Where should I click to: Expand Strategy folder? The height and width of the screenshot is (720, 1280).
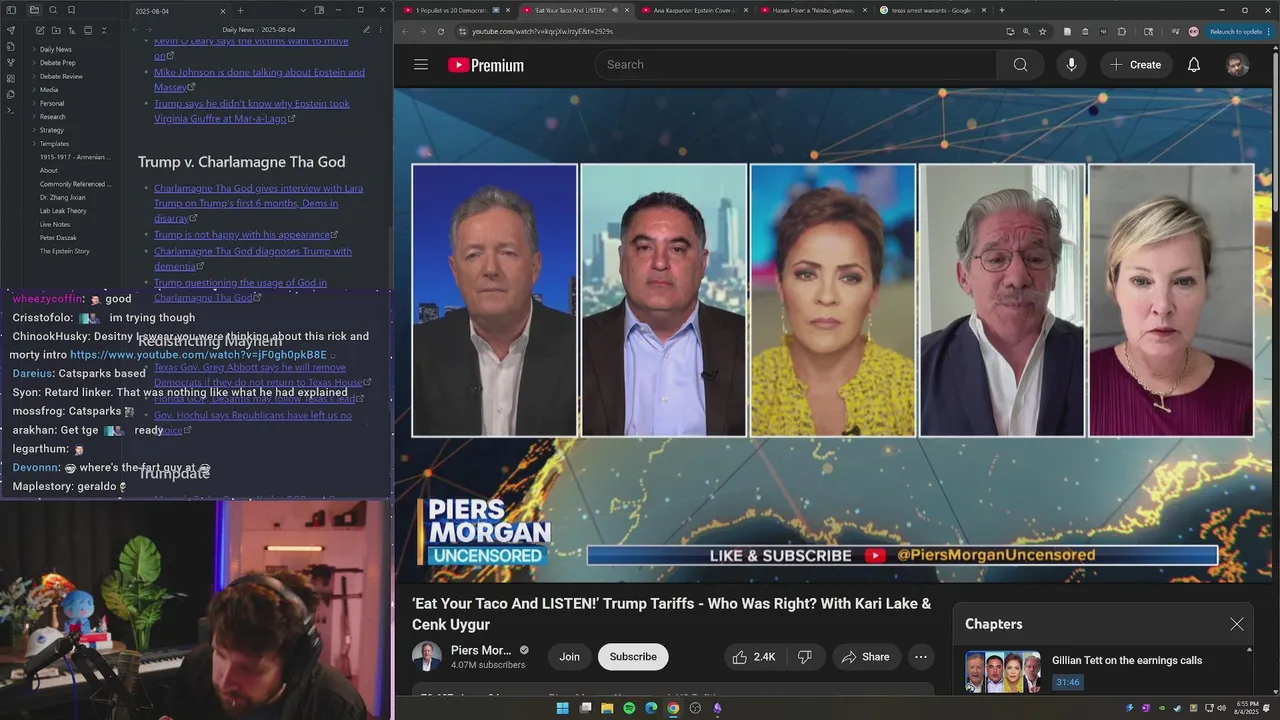(51, 130)
